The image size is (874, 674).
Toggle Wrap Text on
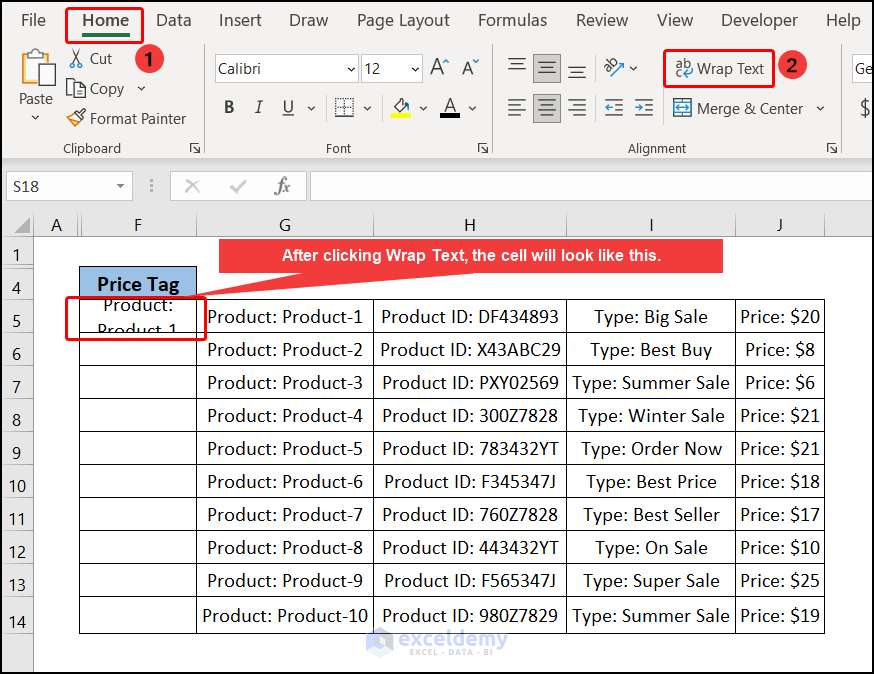coord(718,68)
